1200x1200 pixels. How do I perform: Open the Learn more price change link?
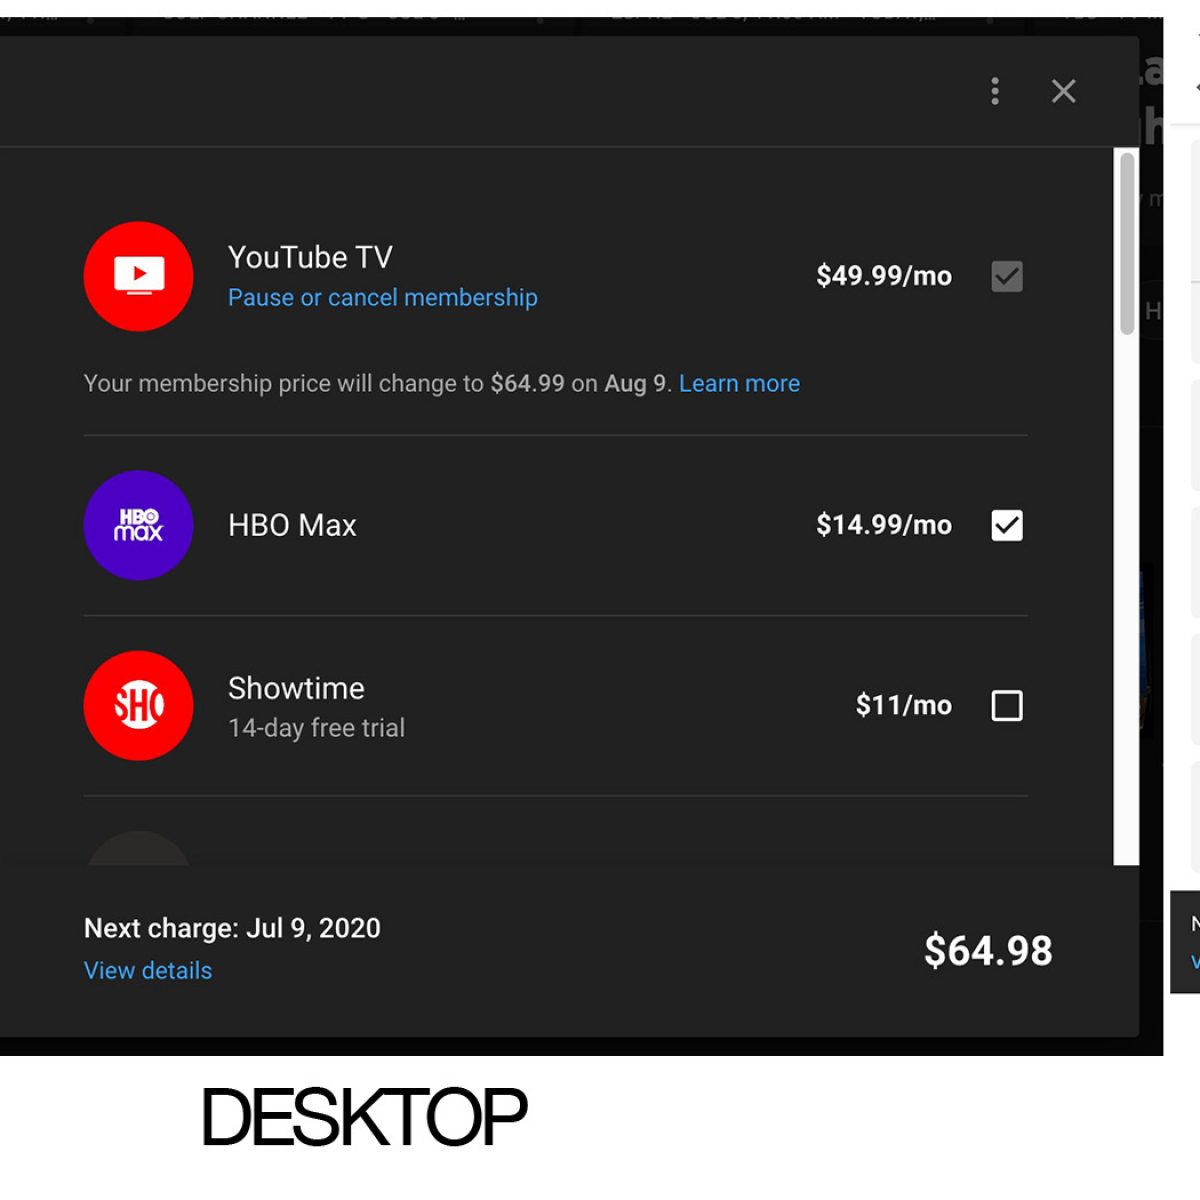739,384
